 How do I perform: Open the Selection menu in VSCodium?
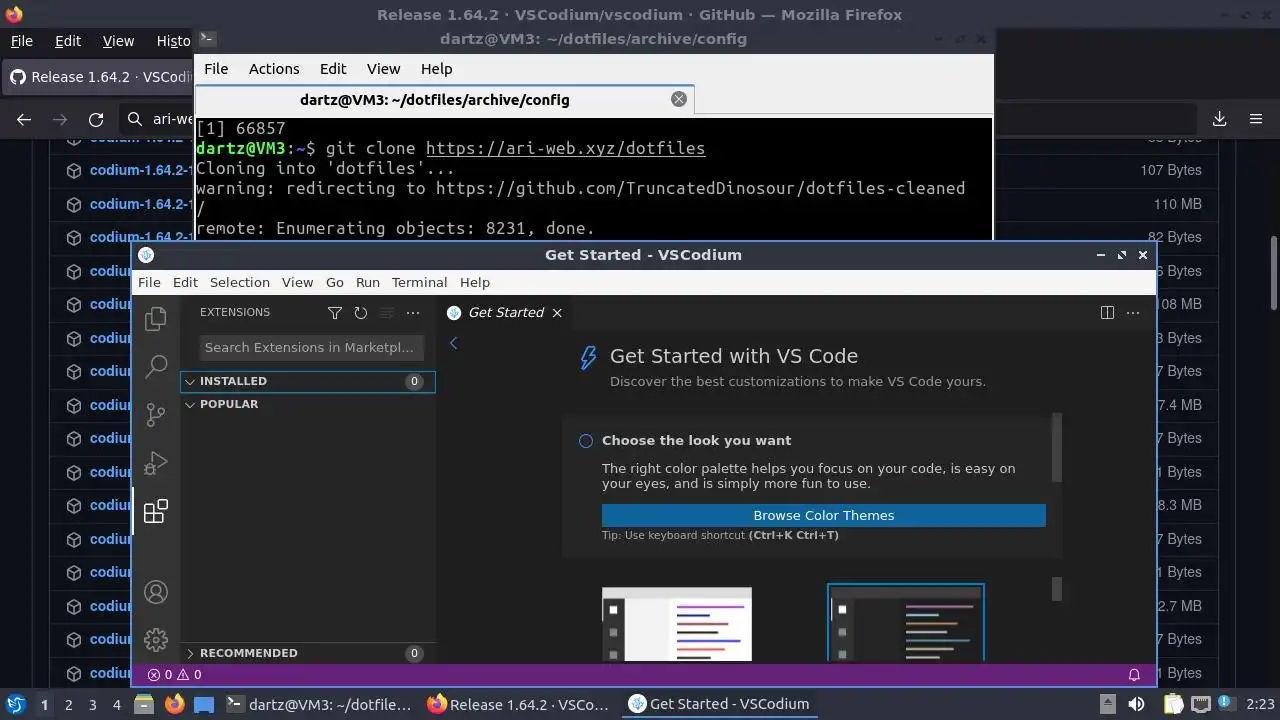pyautogui.click(x=240, y=282)
